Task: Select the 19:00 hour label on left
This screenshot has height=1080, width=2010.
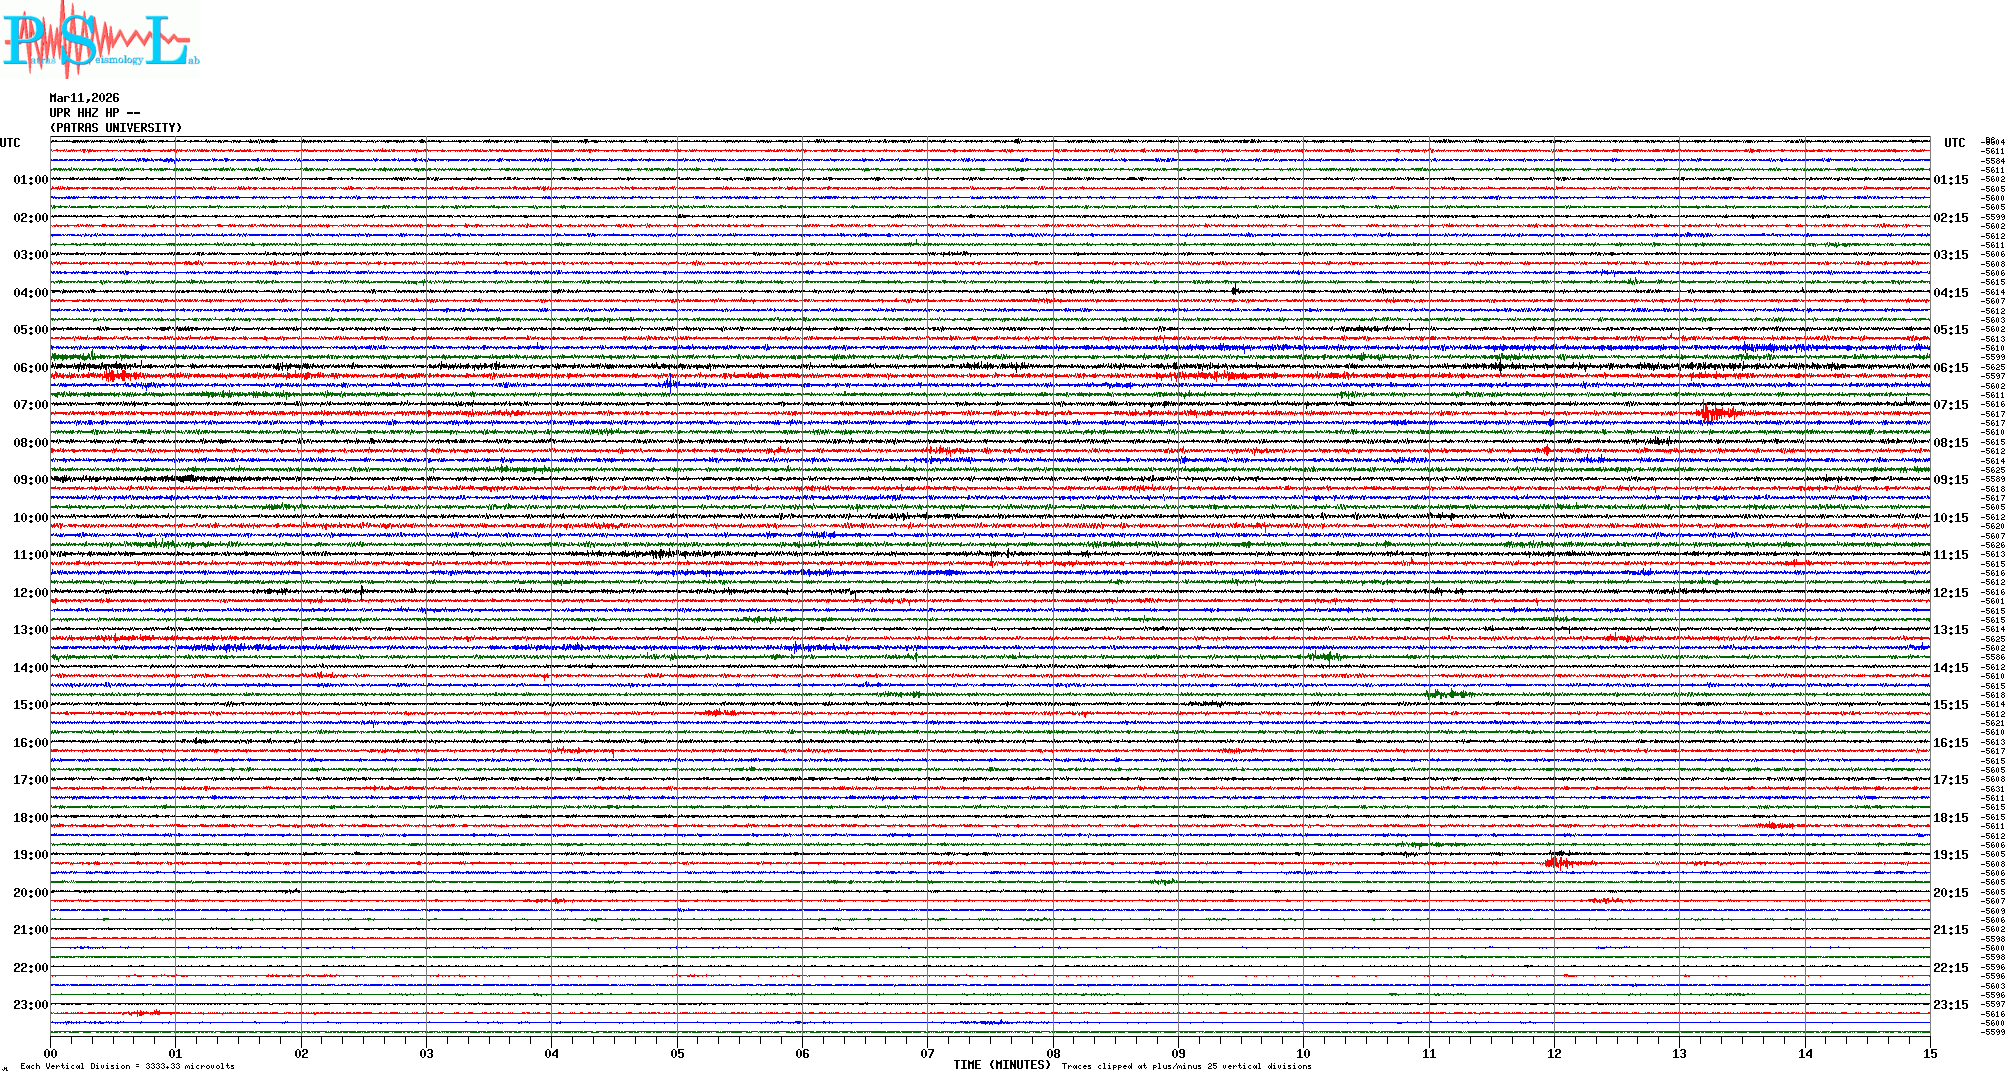Action: pyautogui.click(x=30, y=855)
